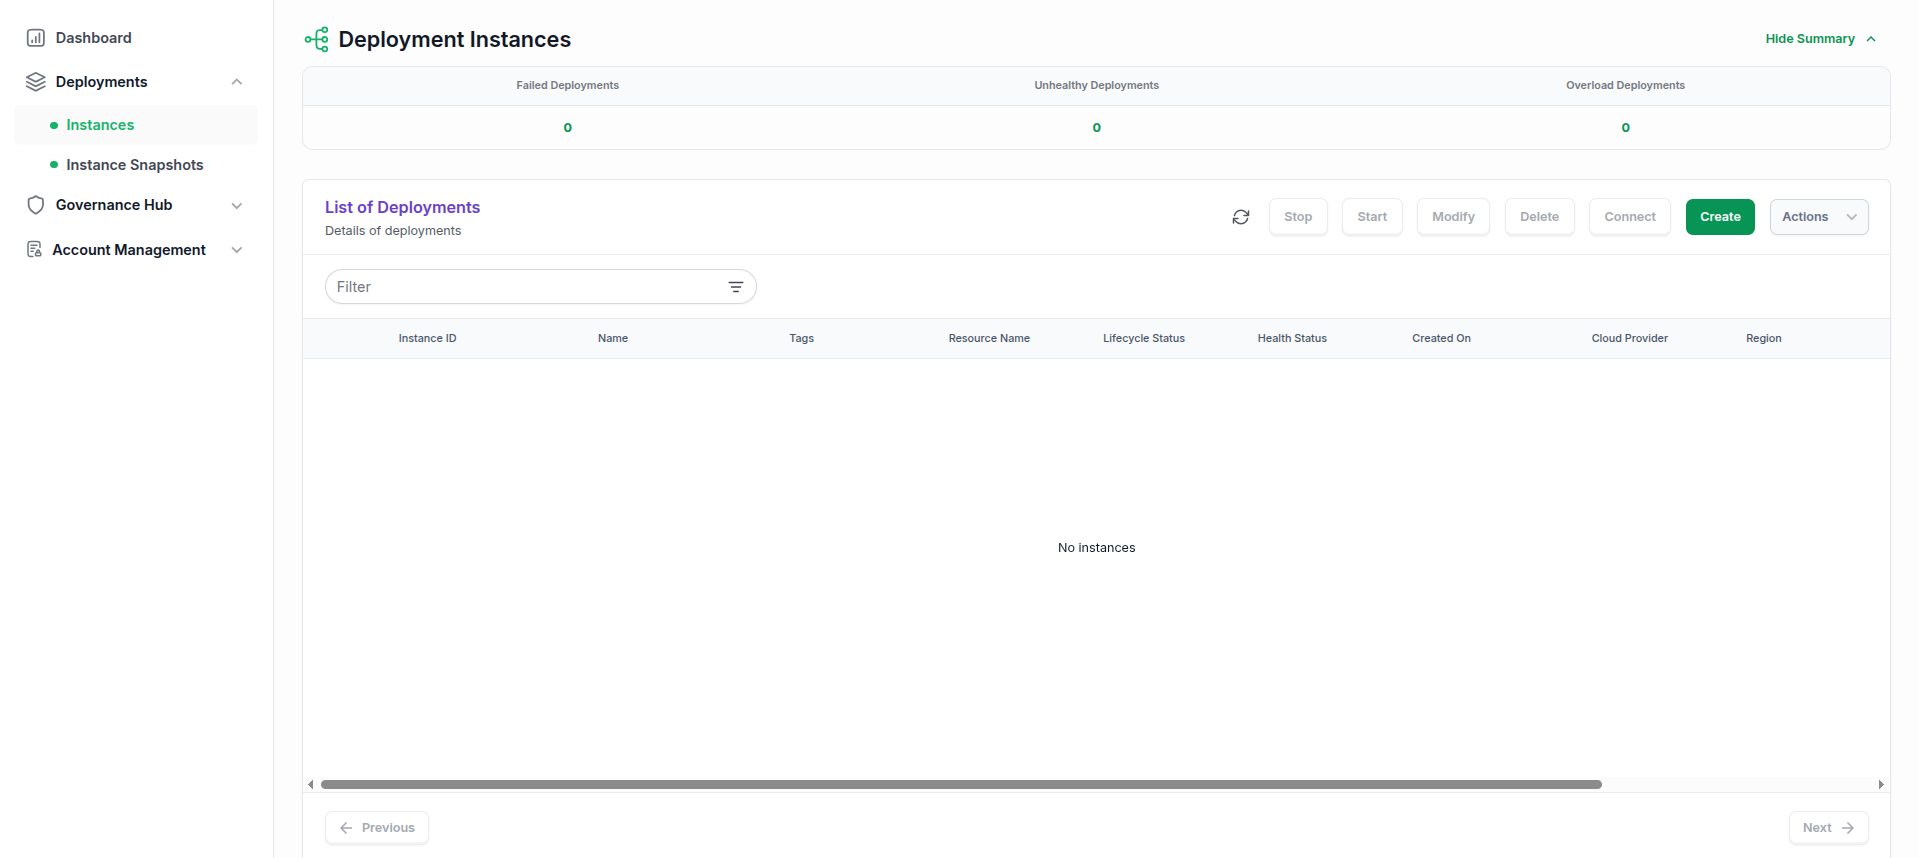The width and height of the screenshot is (1919, 858).
Task: Click the Delete button
Action: click(1539, 217)
